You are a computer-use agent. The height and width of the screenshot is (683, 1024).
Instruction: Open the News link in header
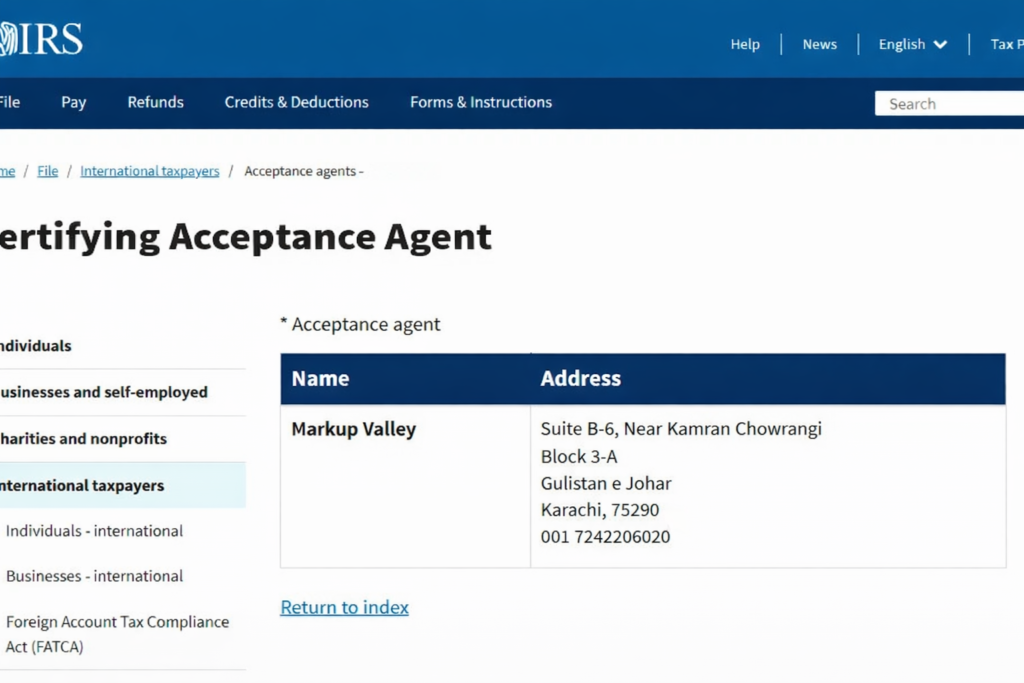(819, 44)
